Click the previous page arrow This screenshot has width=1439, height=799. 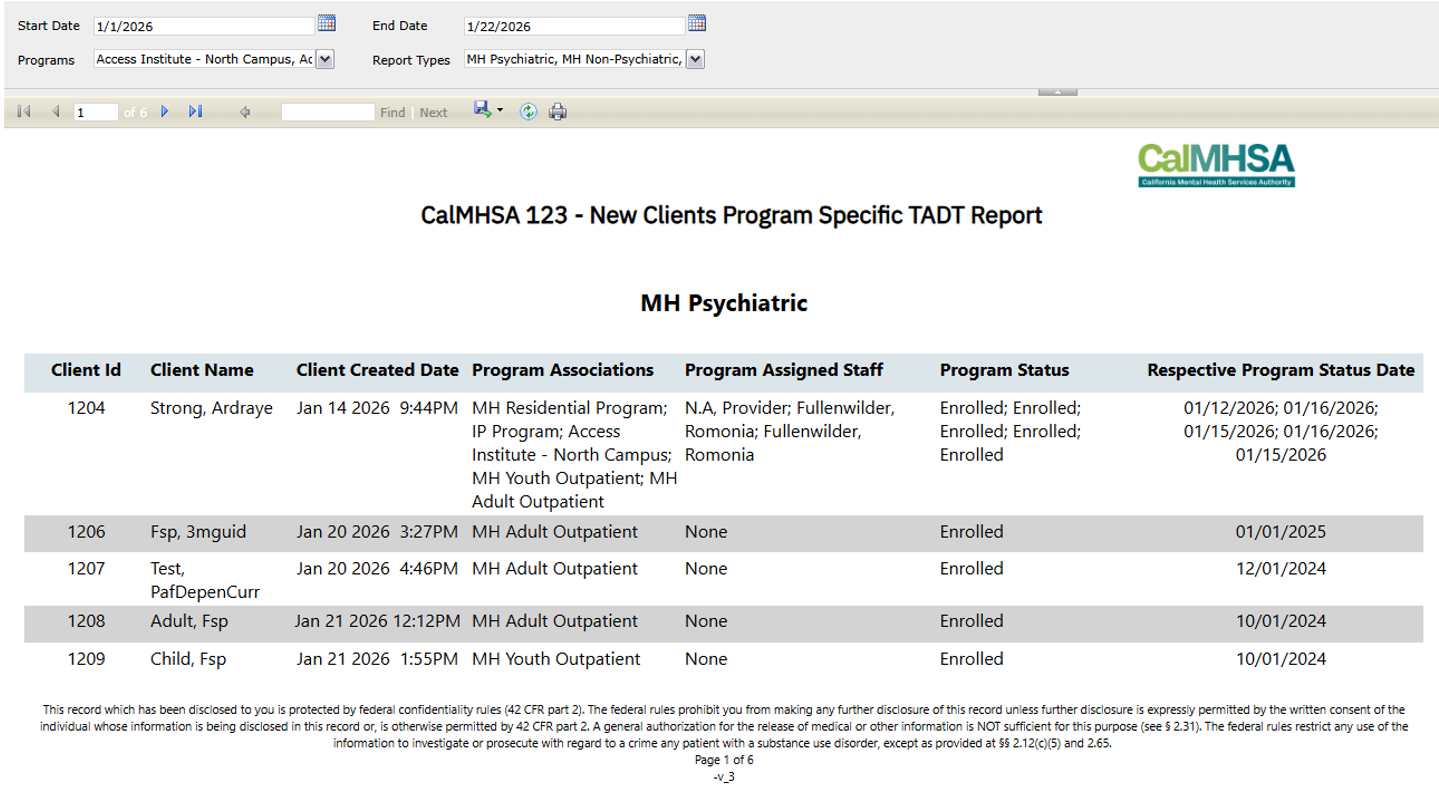click(56, 112)
